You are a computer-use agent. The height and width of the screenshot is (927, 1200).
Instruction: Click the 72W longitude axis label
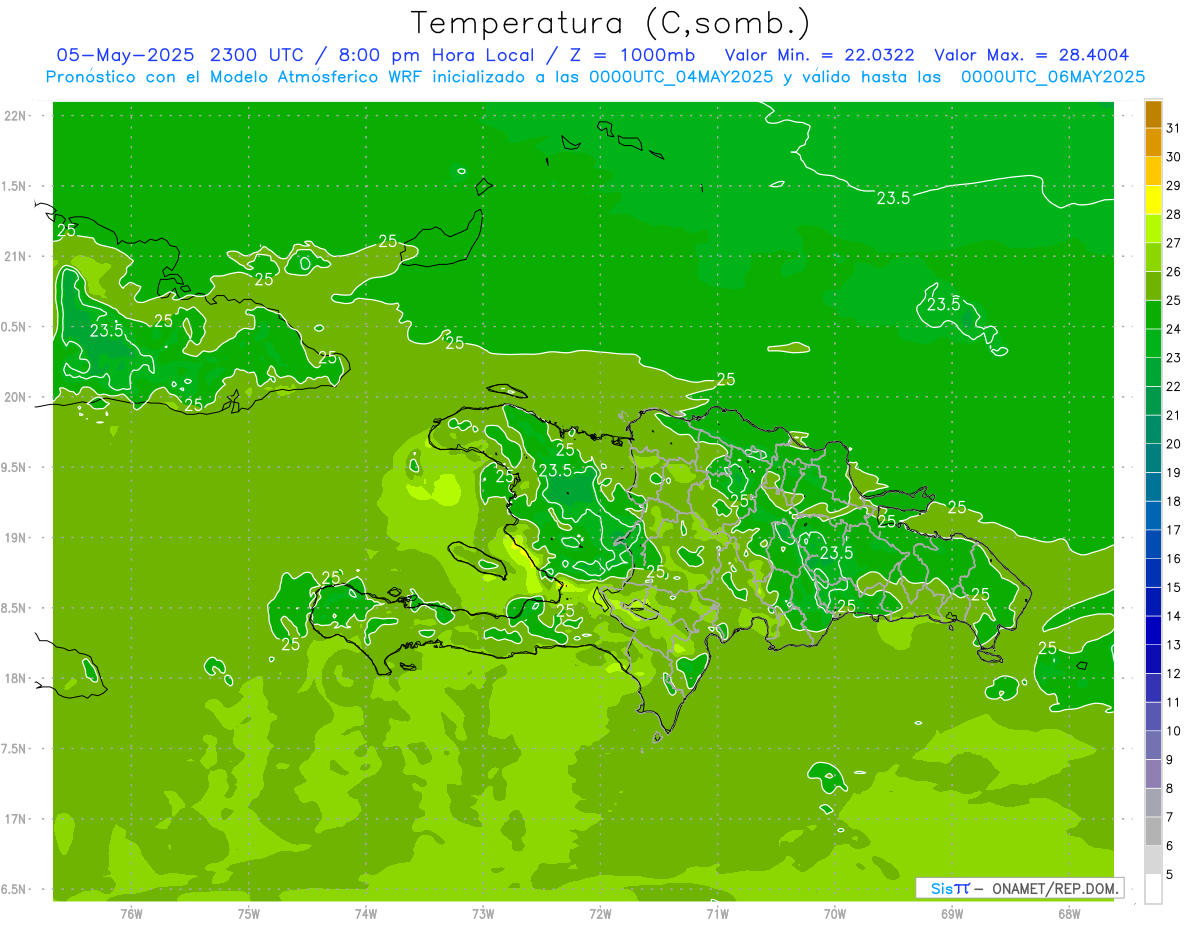coord(600,914)
